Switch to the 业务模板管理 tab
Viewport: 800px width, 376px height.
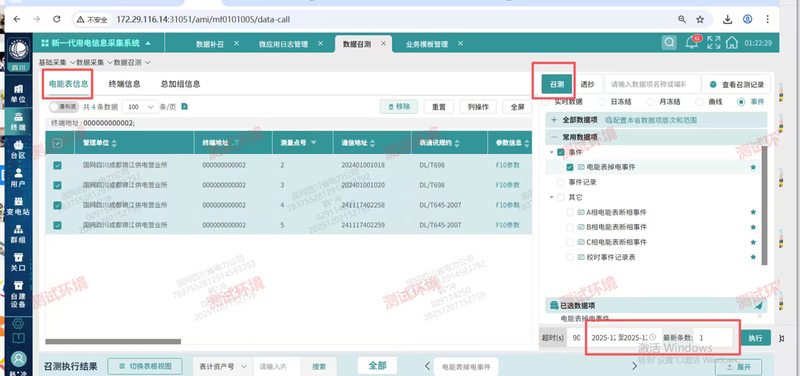point(427,44)
